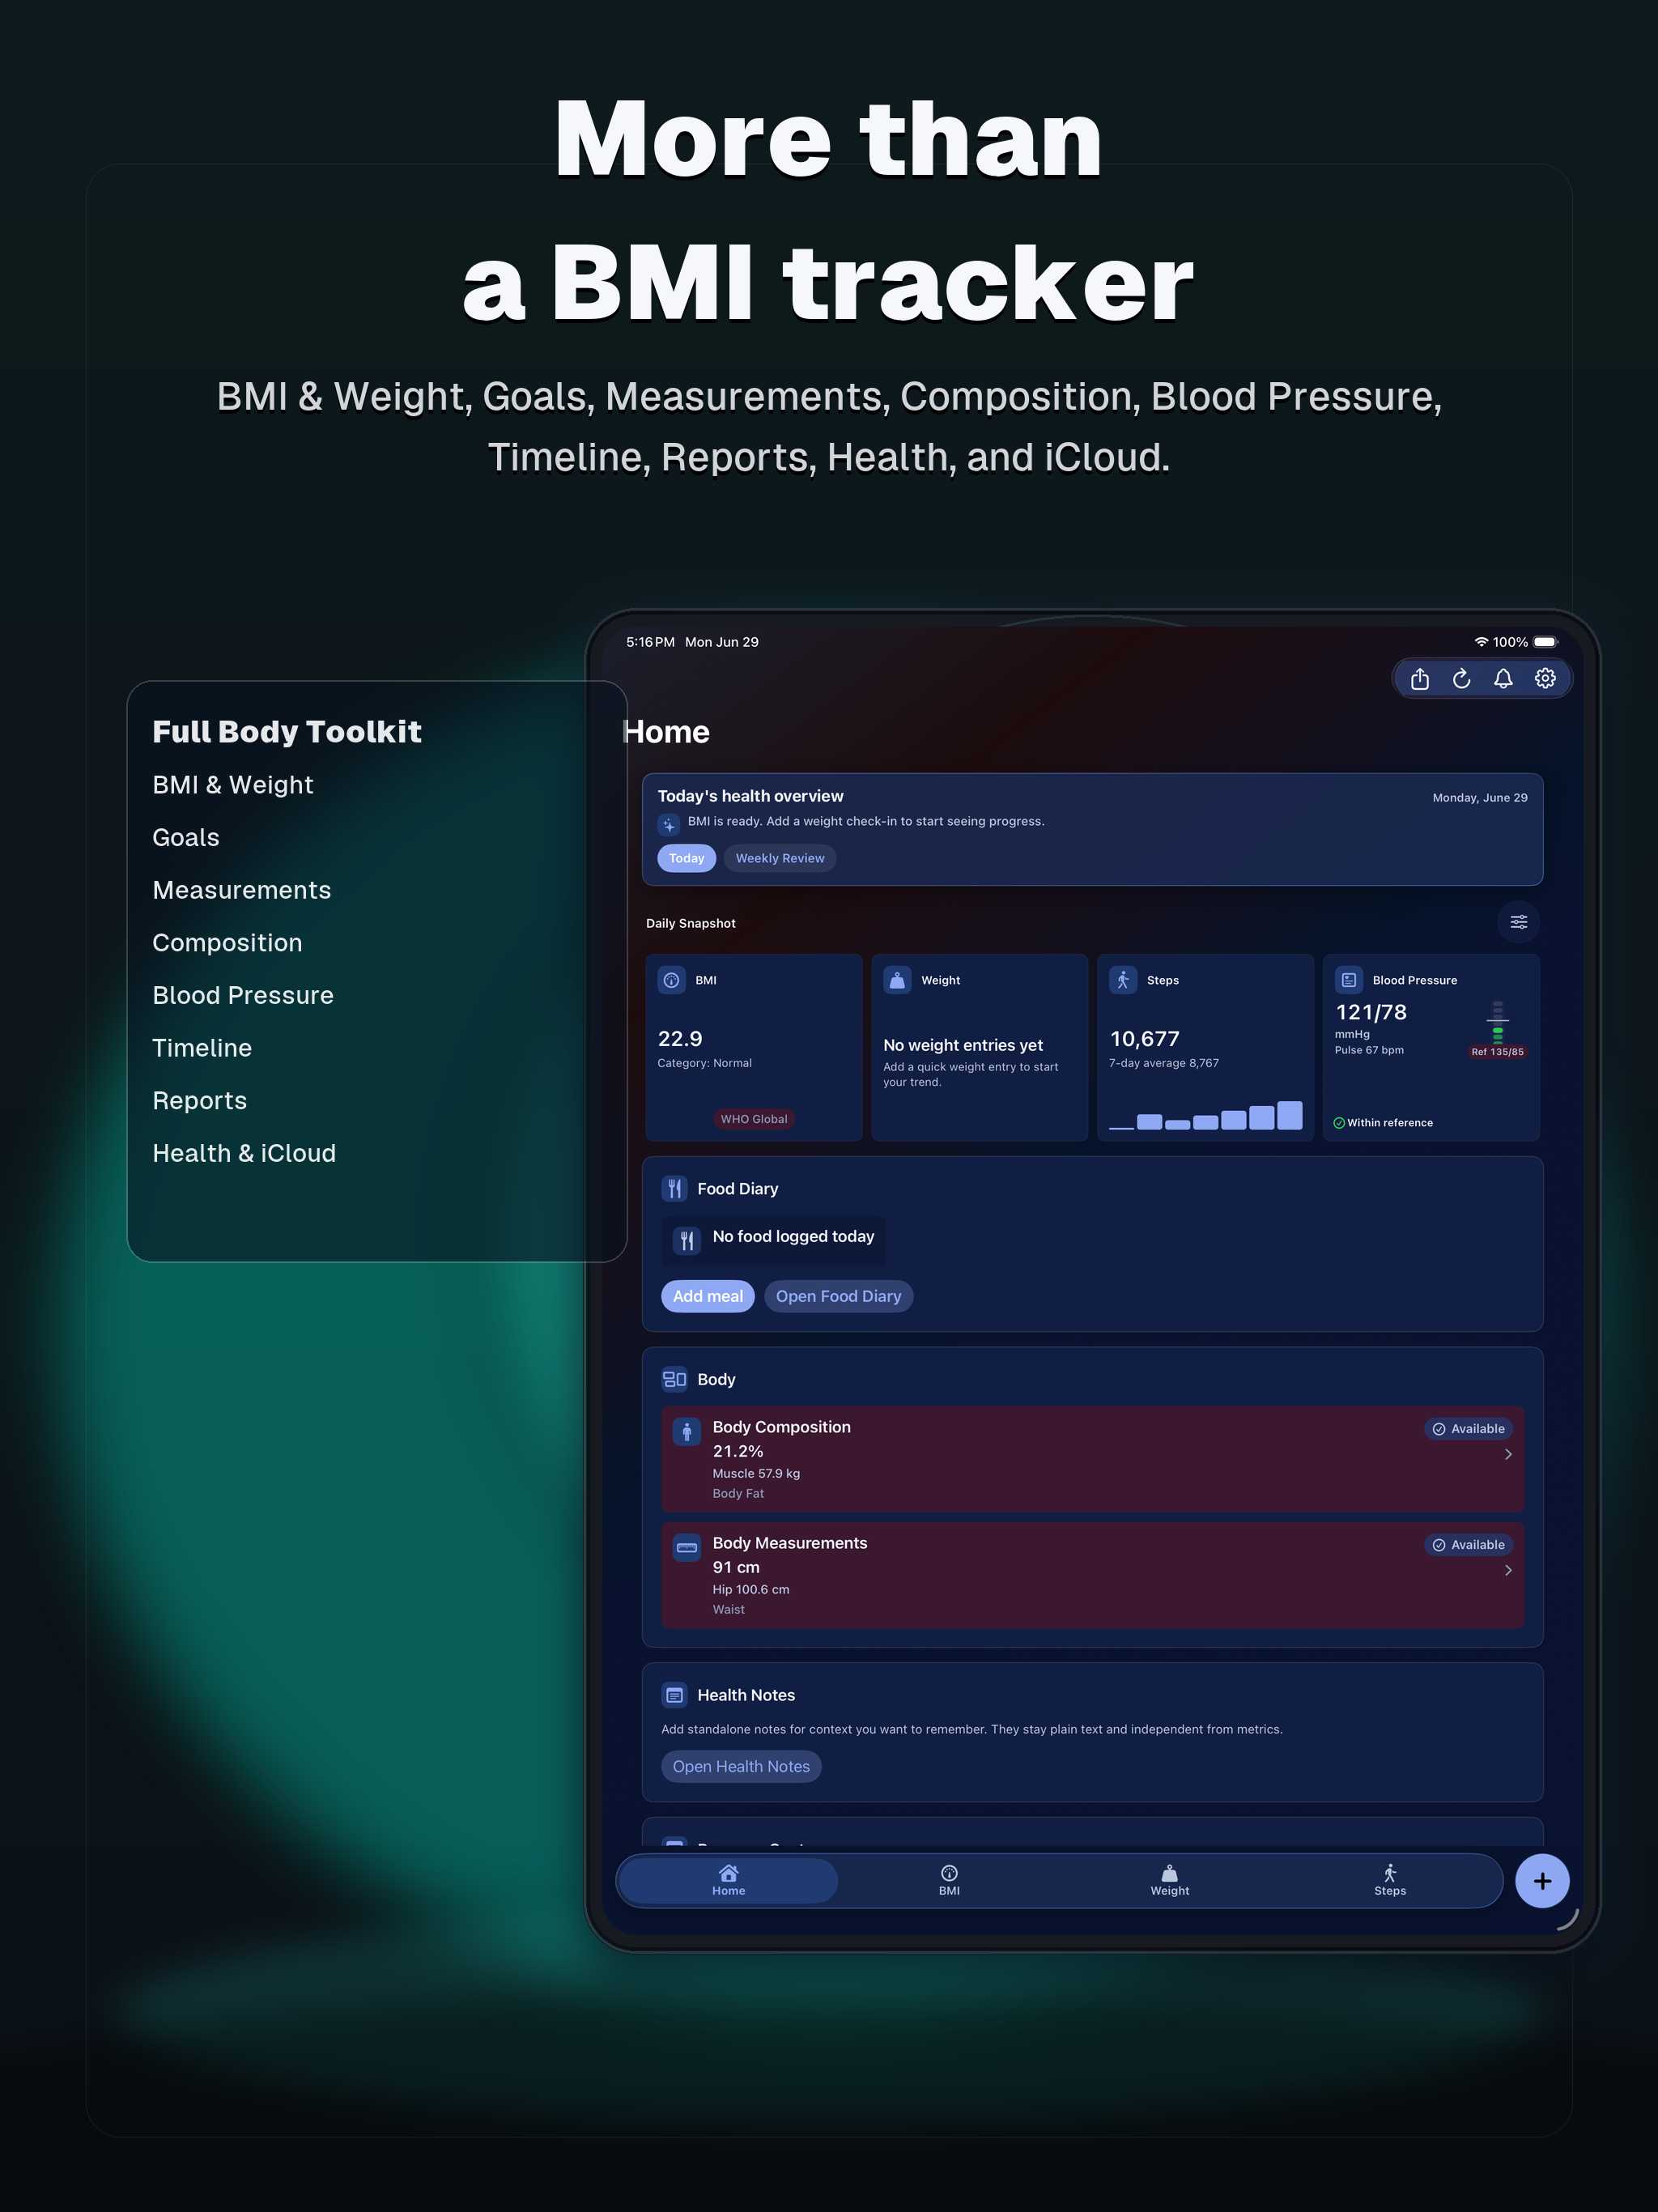Tap the share icon in the toolbar

click(1419, 679)
